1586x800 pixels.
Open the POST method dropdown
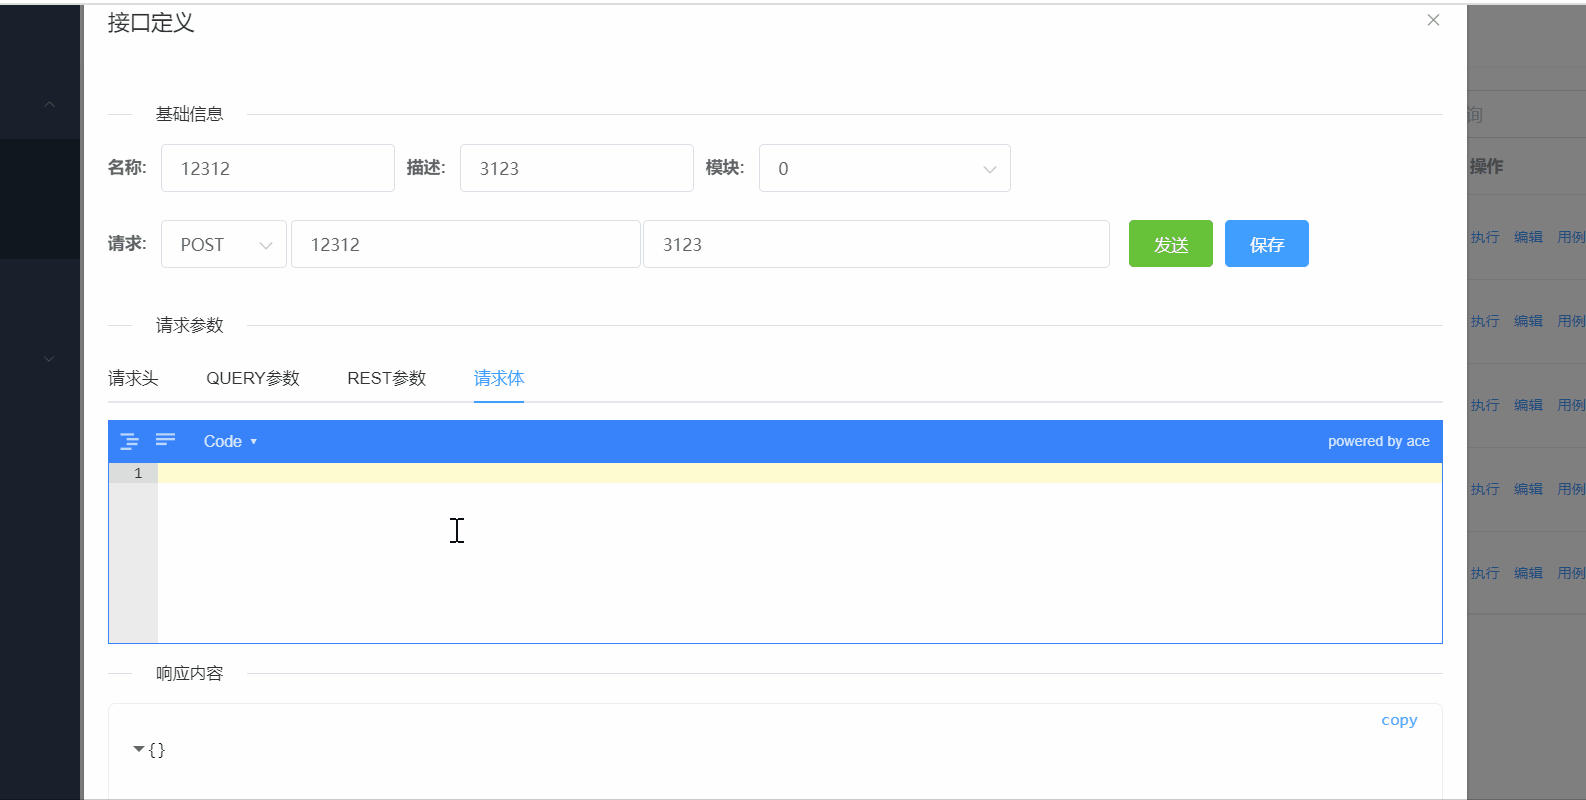click(224, 244)
